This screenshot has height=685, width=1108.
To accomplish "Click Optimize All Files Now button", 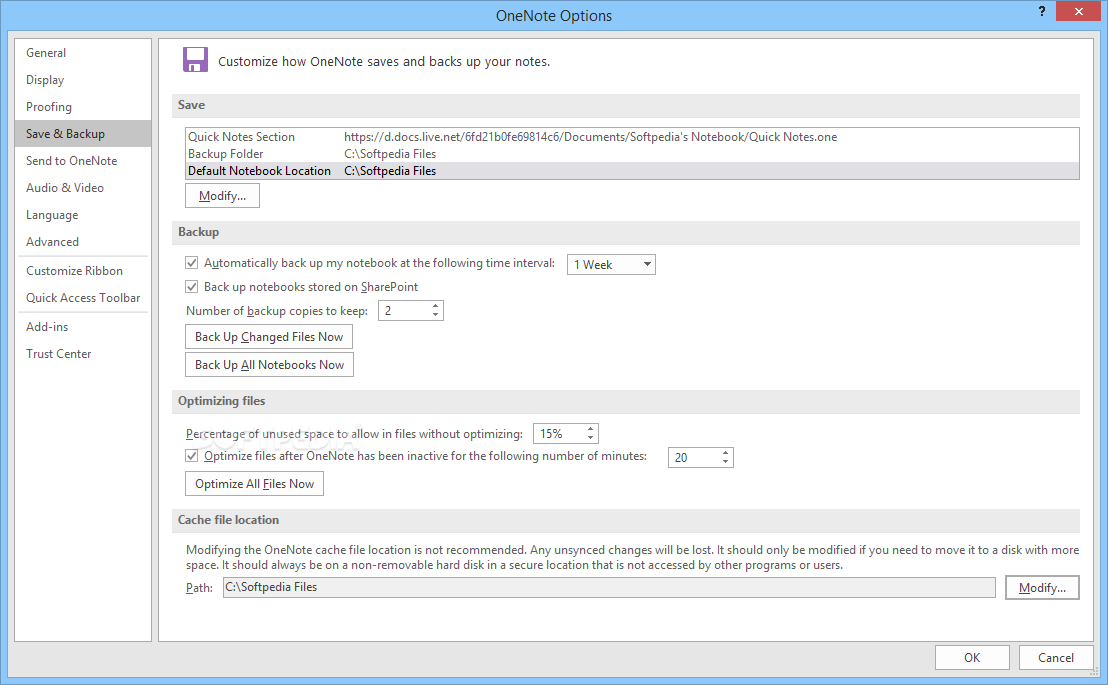I will pyautogui.click(x=254, y=484).
